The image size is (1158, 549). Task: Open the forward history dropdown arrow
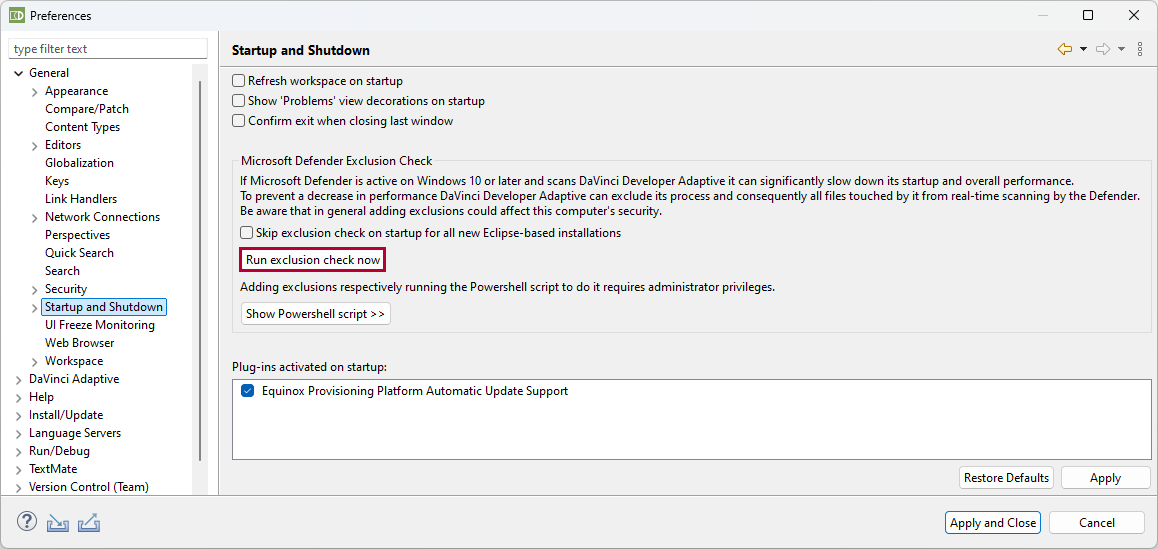point(1121,50)
